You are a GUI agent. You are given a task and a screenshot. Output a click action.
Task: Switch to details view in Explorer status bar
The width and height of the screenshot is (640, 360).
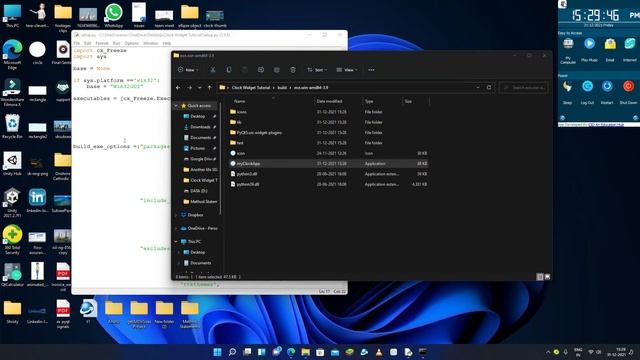click(540, 277)
